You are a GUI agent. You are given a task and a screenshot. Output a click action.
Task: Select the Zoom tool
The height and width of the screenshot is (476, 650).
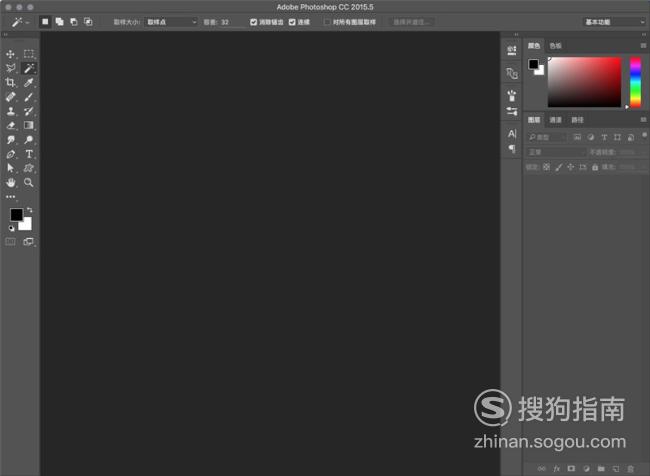point(29,182)
